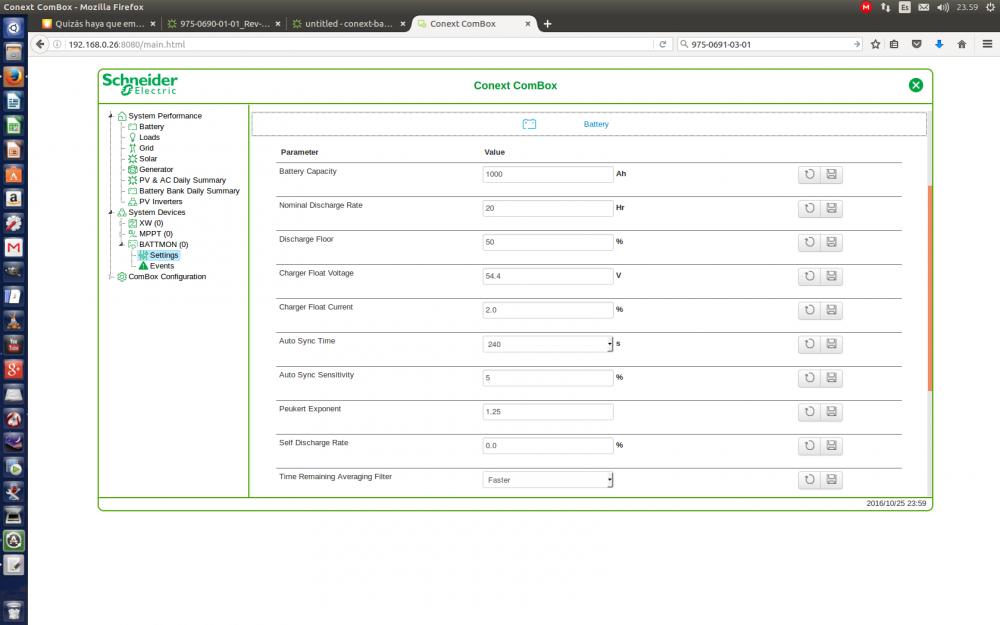Reset the Auto Sync Time value
This screenshot has height=625, width=1000.
click(809, 344)
